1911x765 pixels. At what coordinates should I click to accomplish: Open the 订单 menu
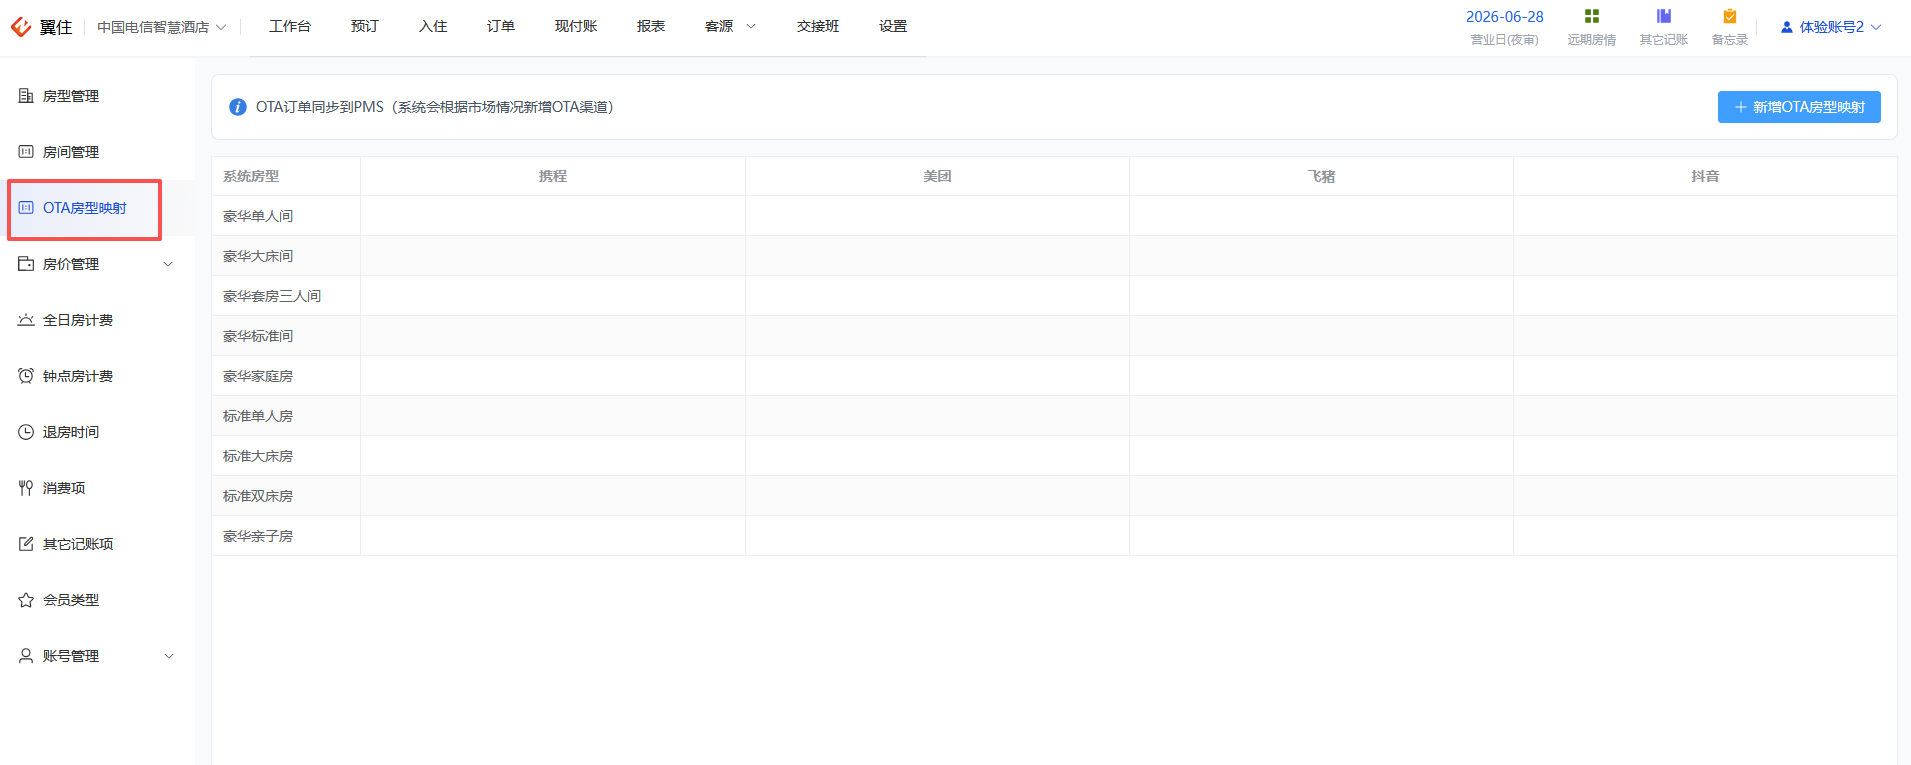point(501,26)
